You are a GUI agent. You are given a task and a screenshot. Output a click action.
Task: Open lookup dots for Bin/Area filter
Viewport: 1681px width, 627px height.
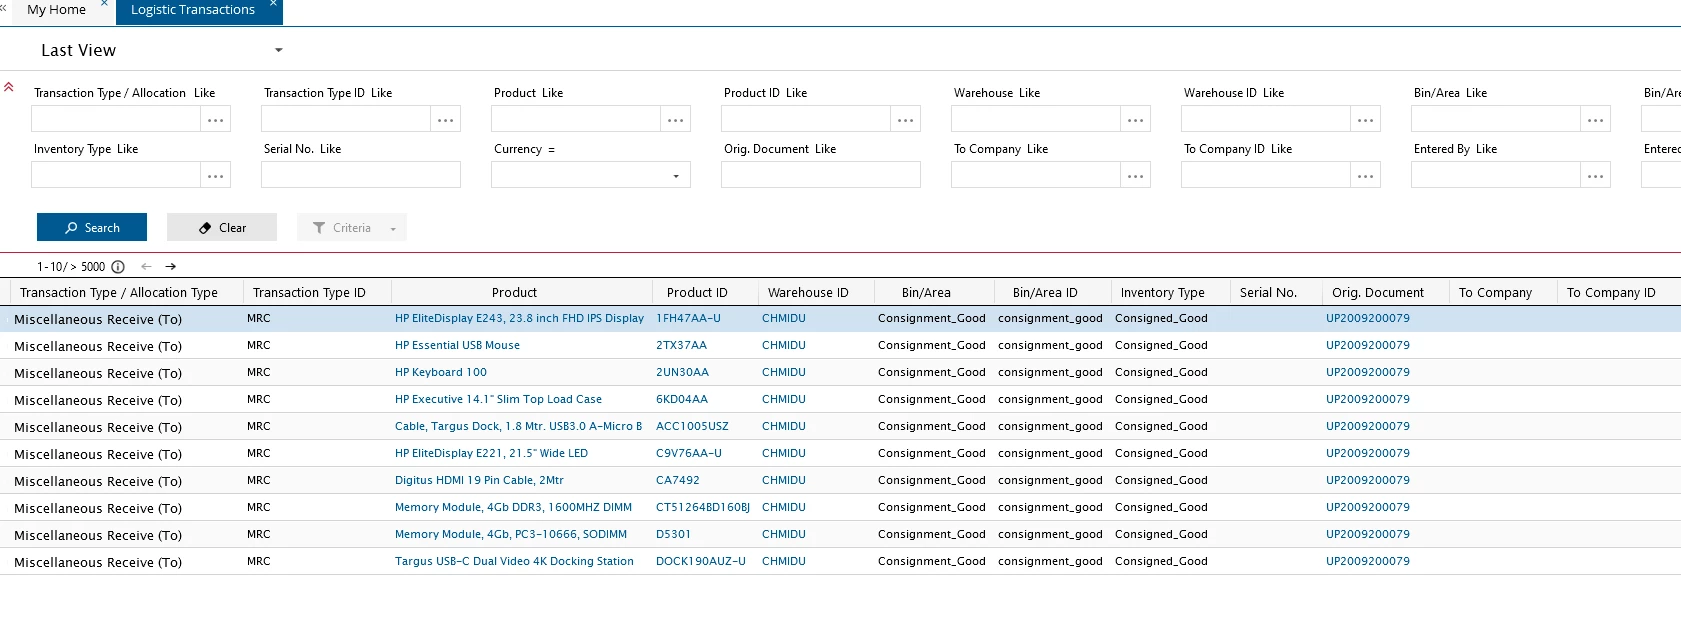point(1596,119)
